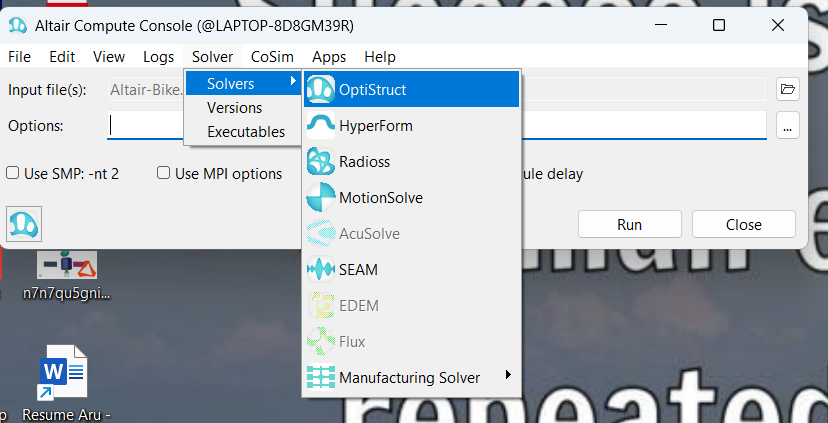Click the Close button
This screenshot has height=423, width=828.
[x=744, y=224]
